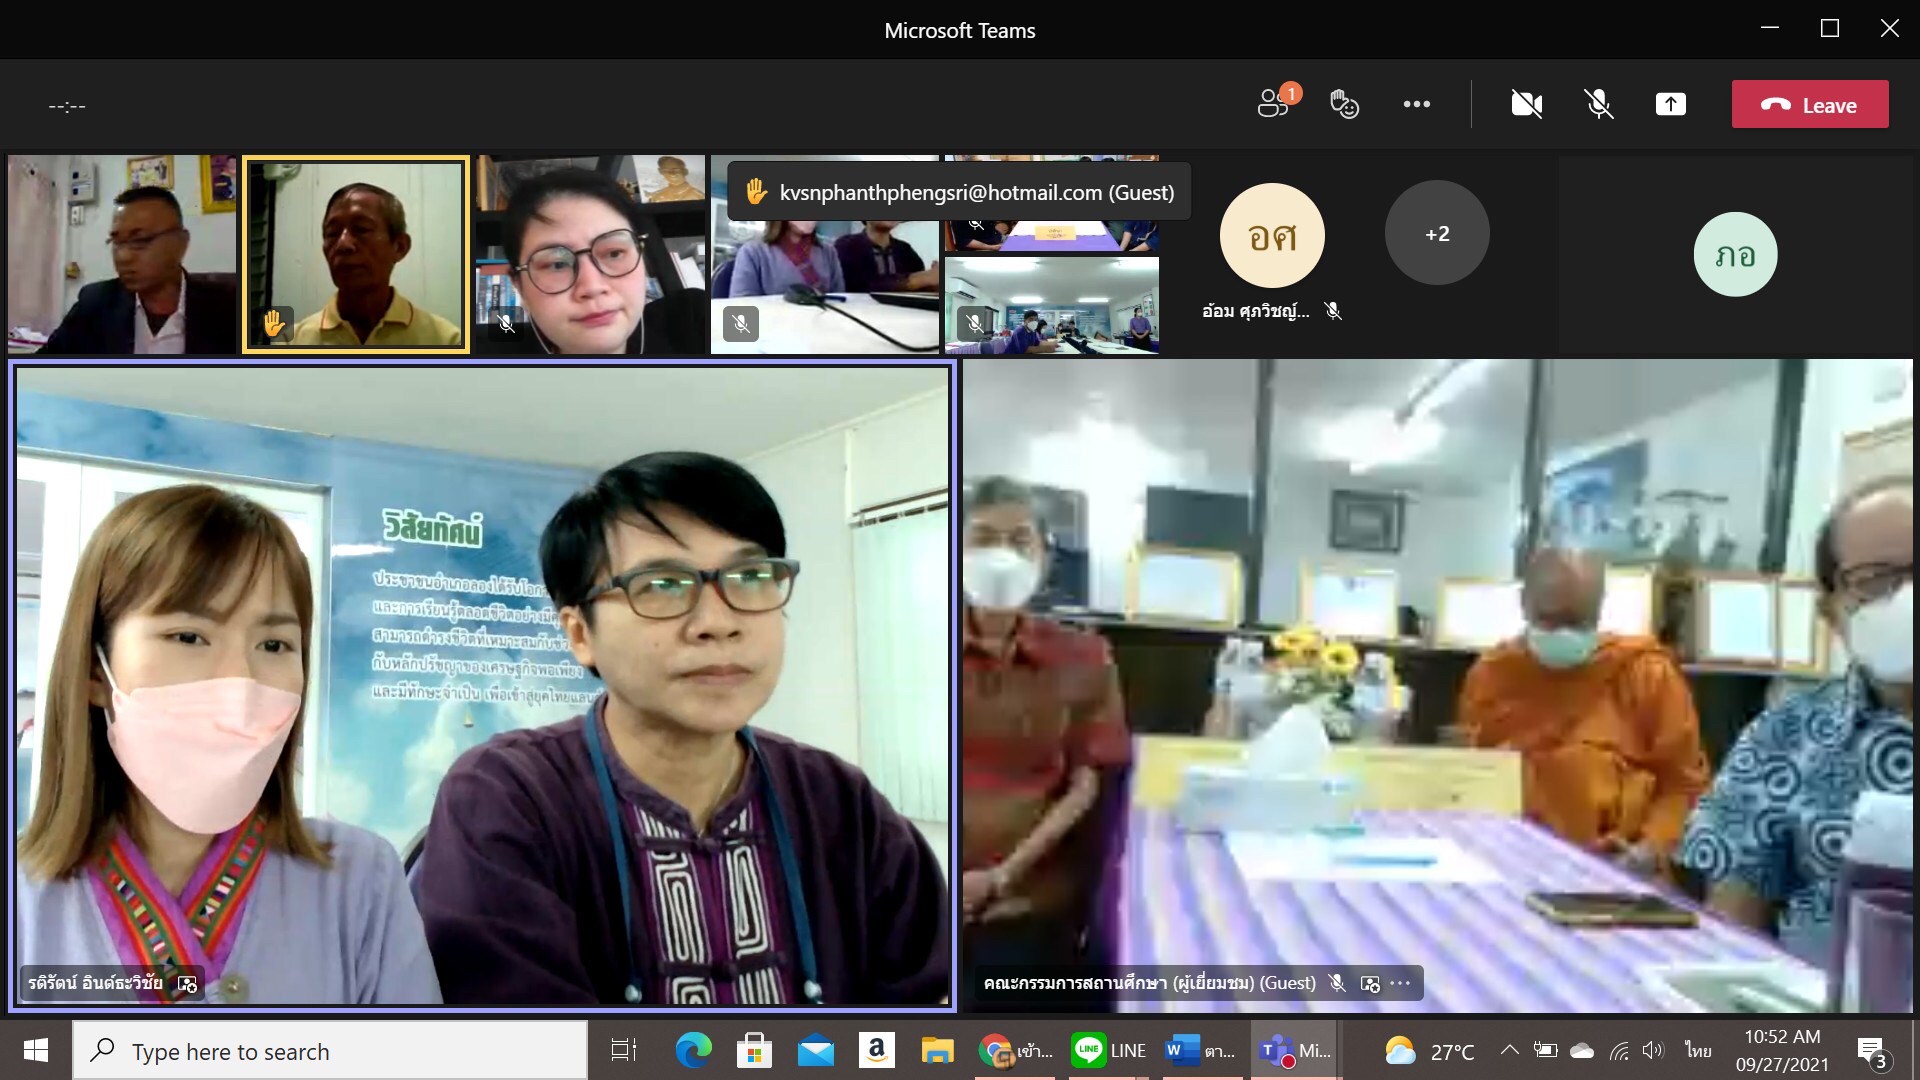The width and height of the screenshot is (1920, 1080).
Task: Click the pin icon beside รติรัตน์ name
Action: coord(187,983)
